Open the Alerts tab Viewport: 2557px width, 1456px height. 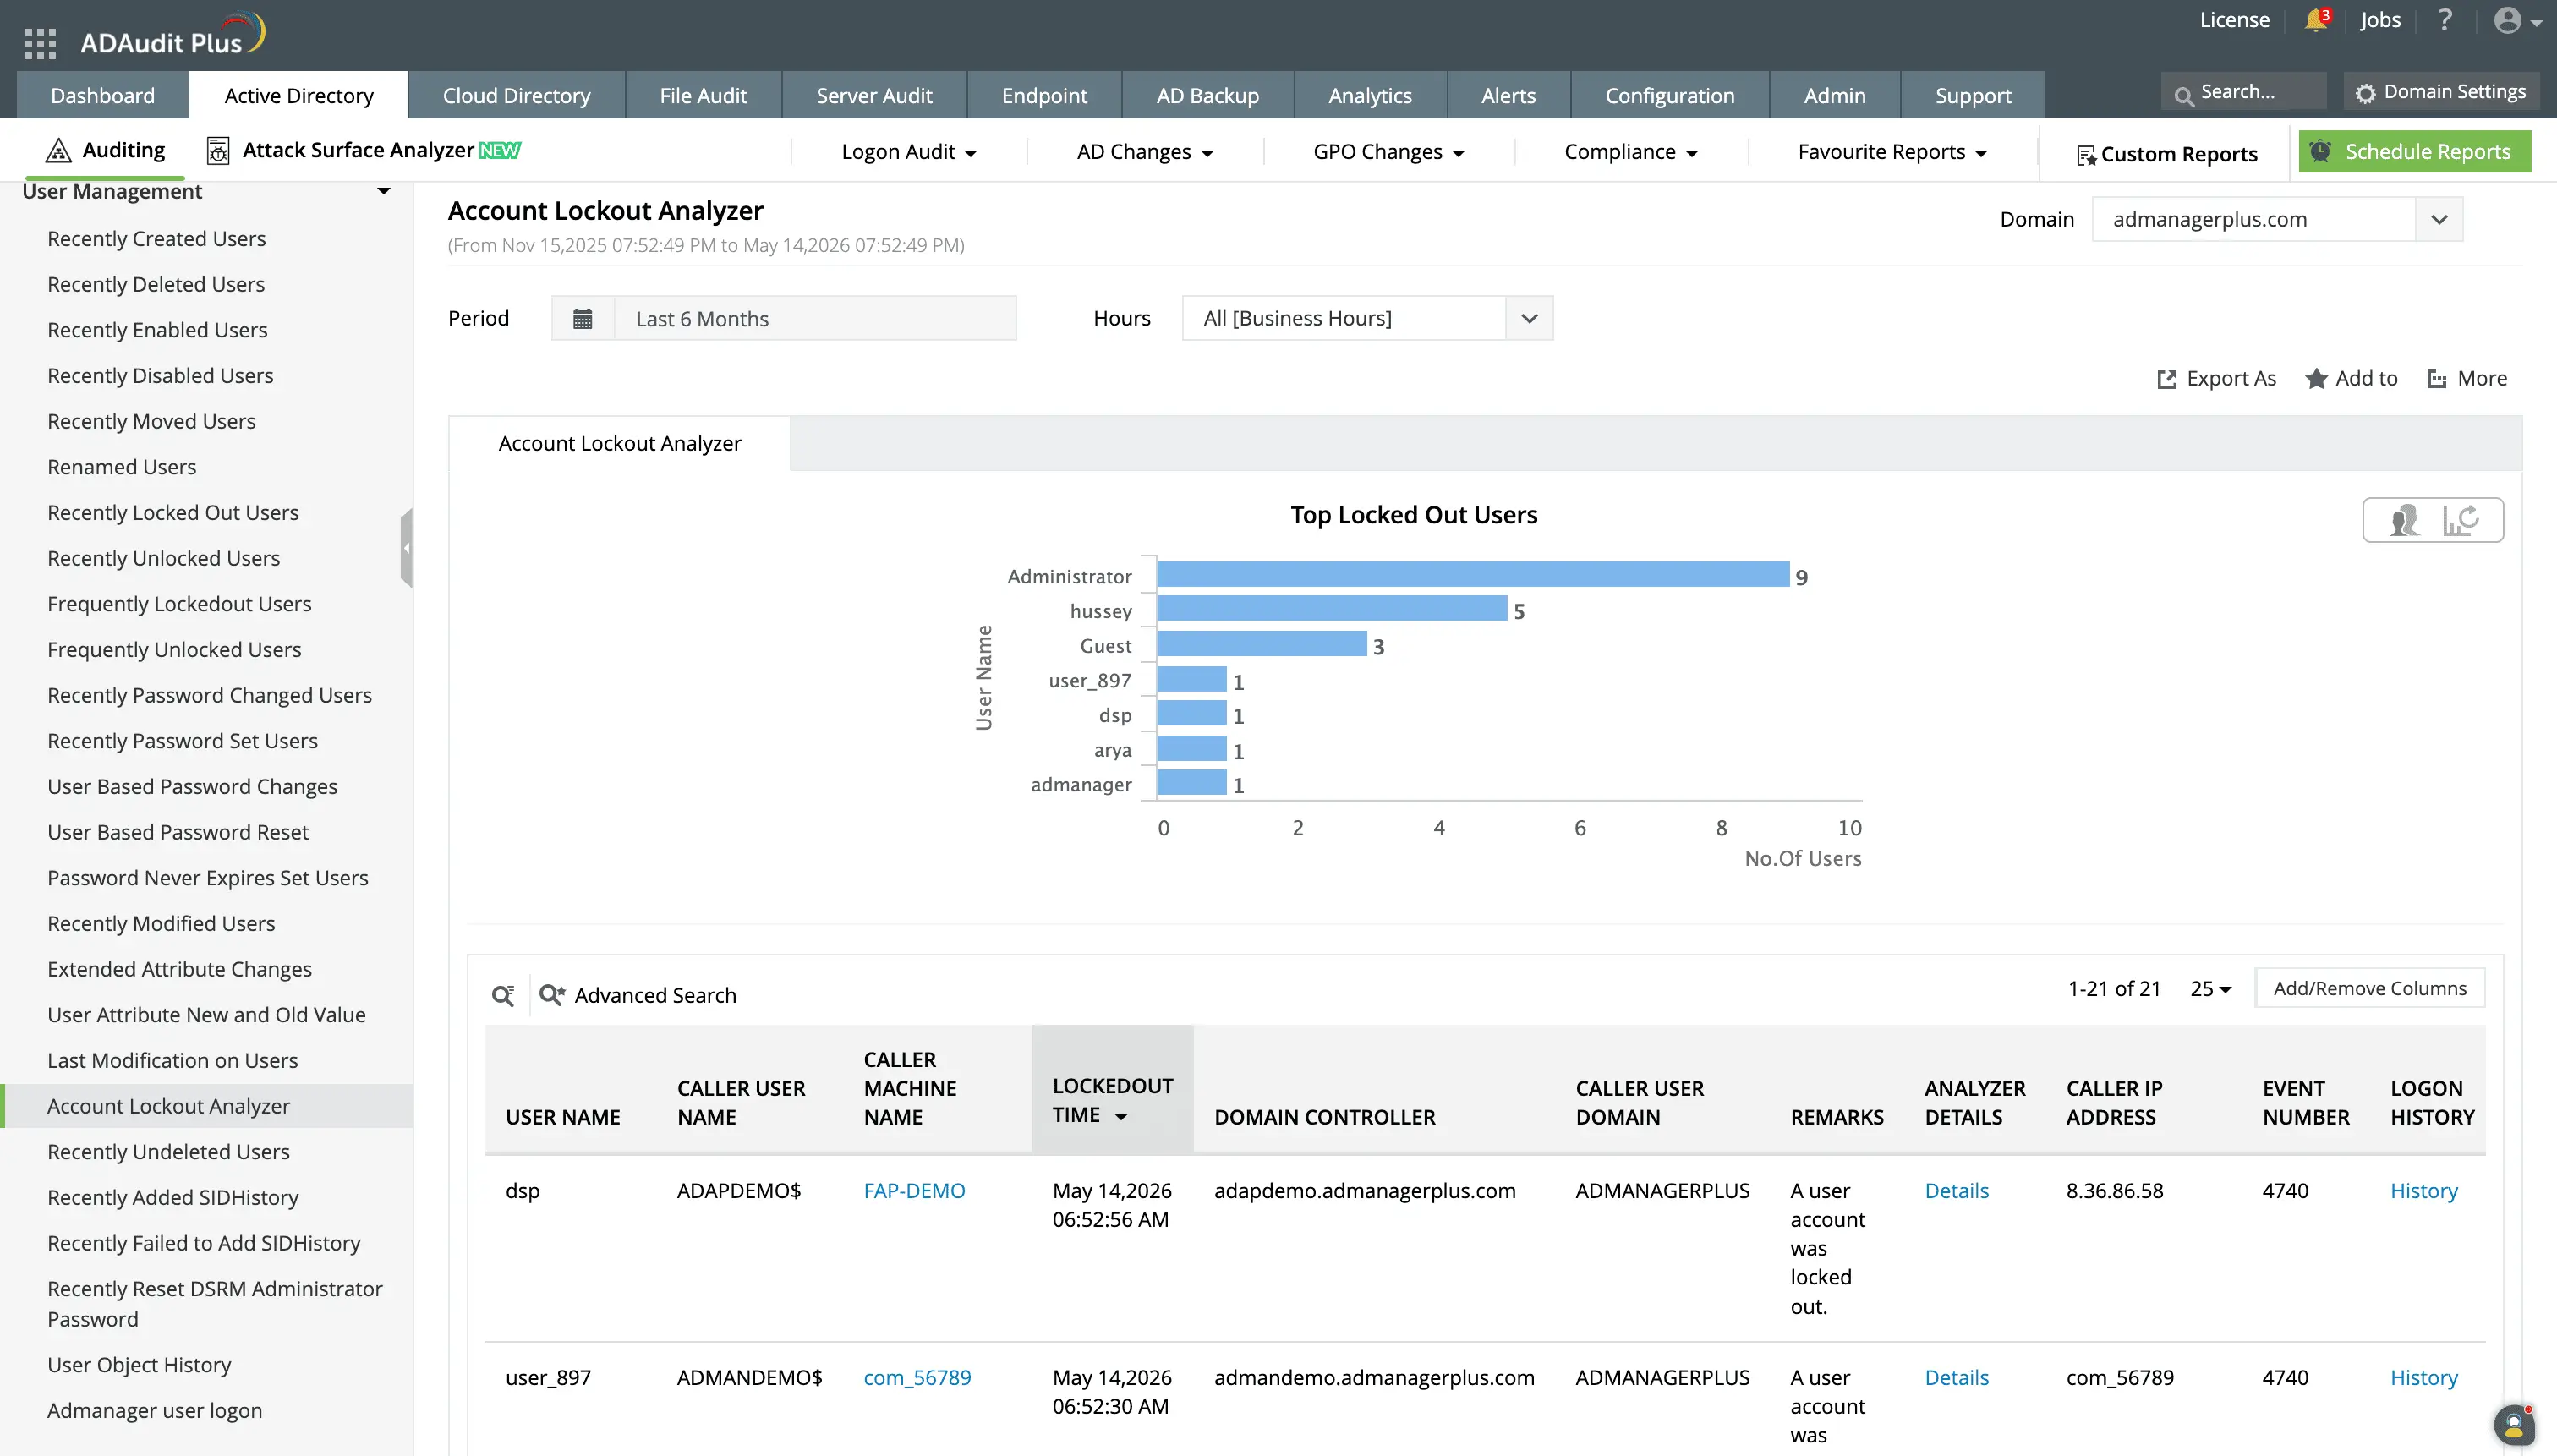1508,96
